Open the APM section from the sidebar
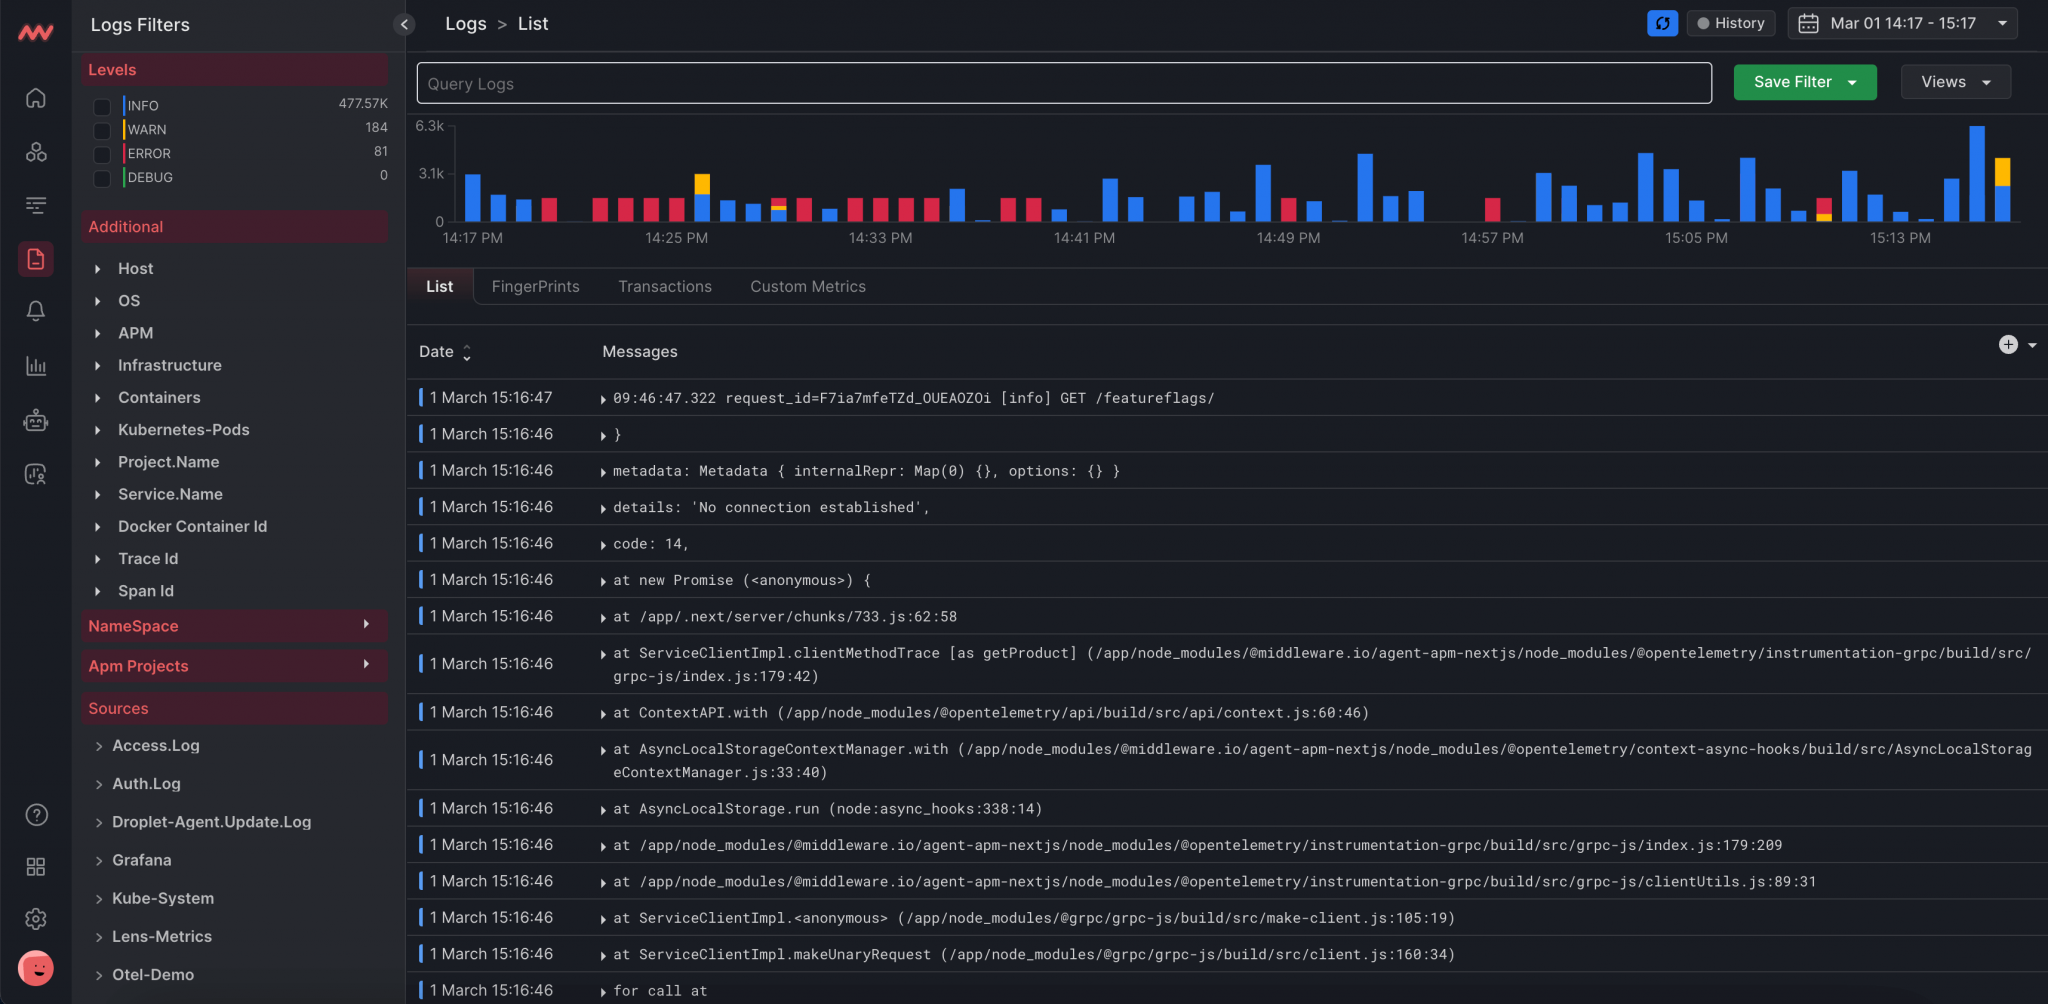Screen dimensions: 2048x1004 click(x=36, y=205)
